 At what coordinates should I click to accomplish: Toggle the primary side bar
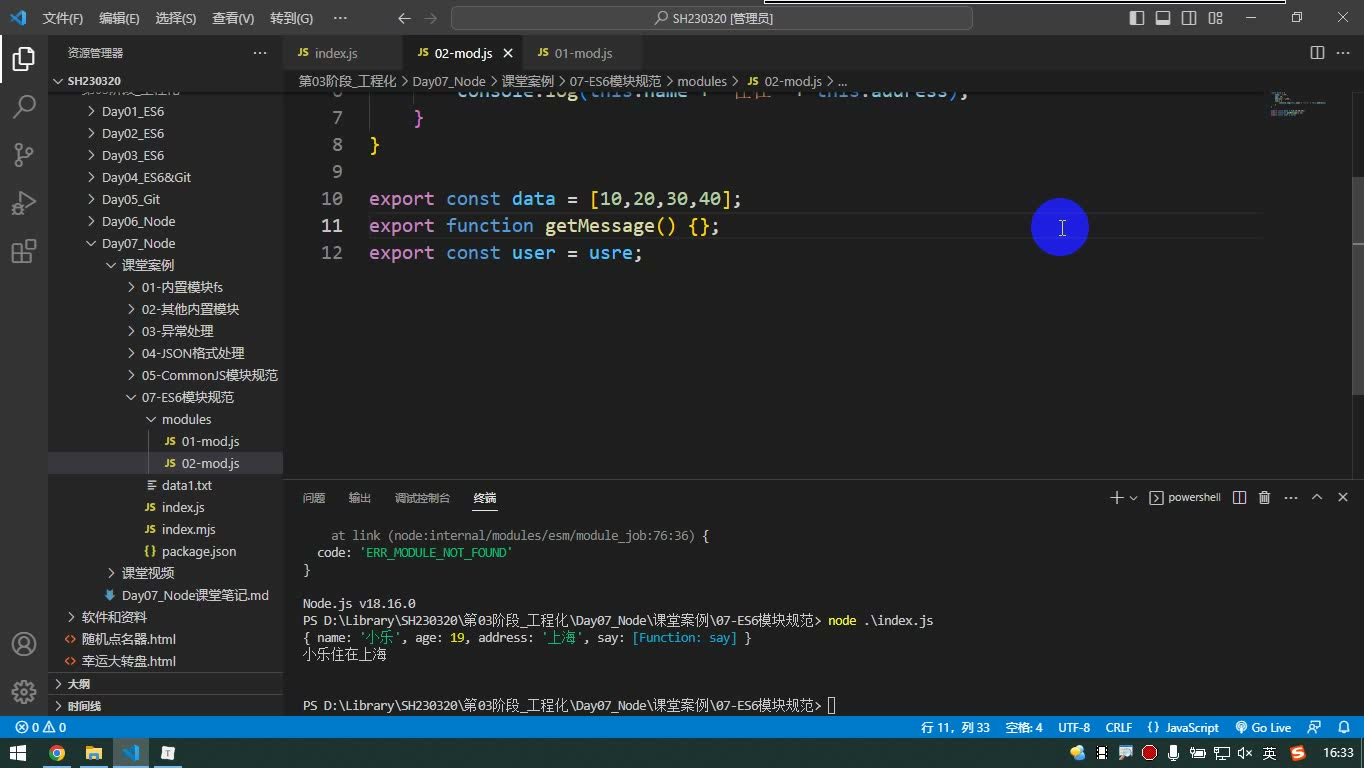point(1137,18)
